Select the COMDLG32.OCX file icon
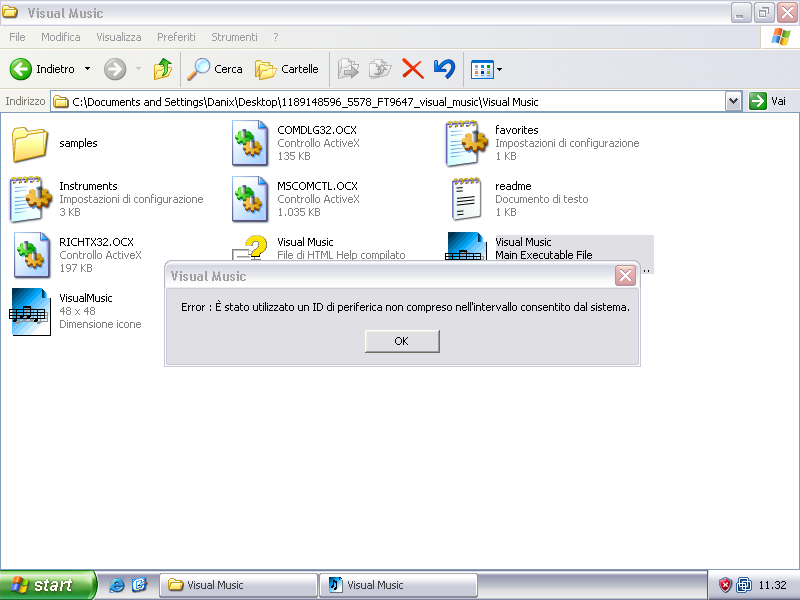The width and height of the screenshot is (800, 600). click(x=248, y=143)
